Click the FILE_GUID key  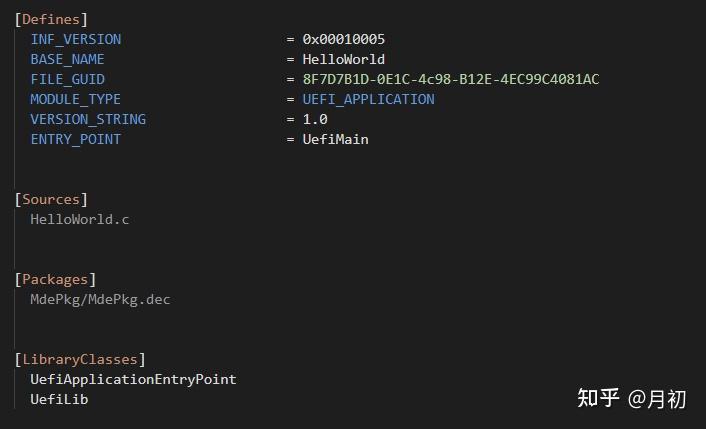pyautogui.click(x=67, y=79)
